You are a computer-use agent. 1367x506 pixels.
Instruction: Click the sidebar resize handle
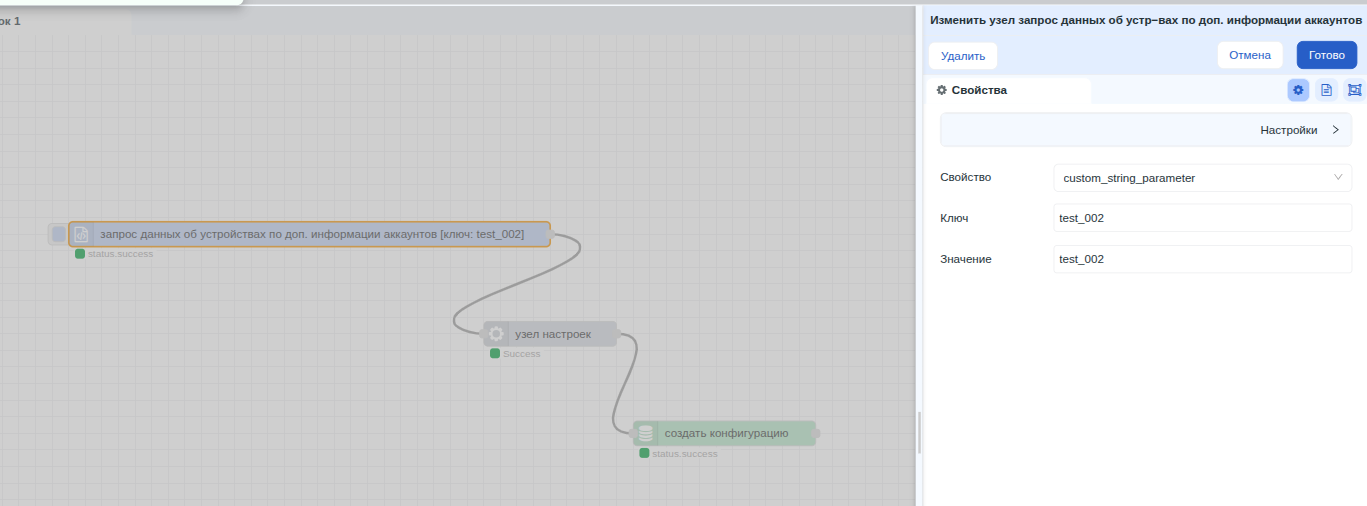coord(919,432)
